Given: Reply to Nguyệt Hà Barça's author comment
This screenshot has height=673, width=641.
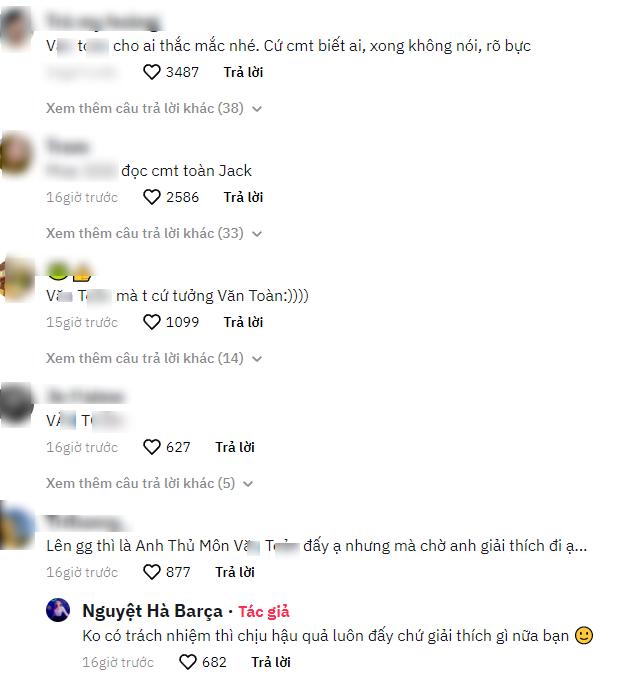Looking at the screenshot, I should (271, 662).
